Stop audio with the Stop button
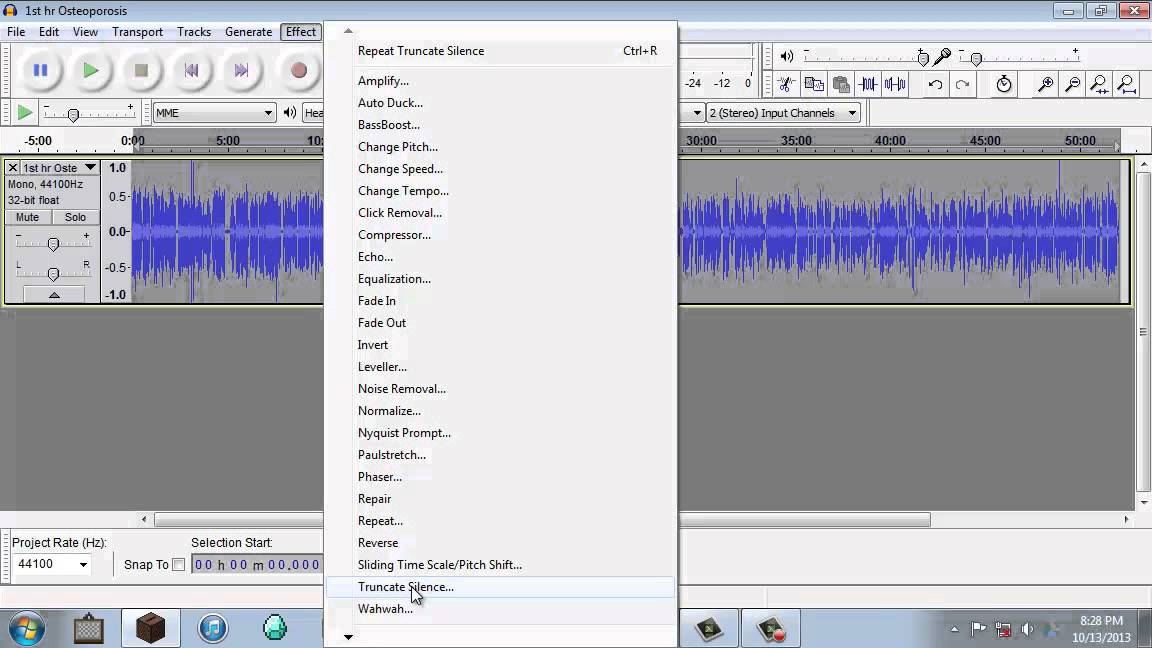Image resolution: width=1152 pixels, height=648 pixels. coord(141,71)
